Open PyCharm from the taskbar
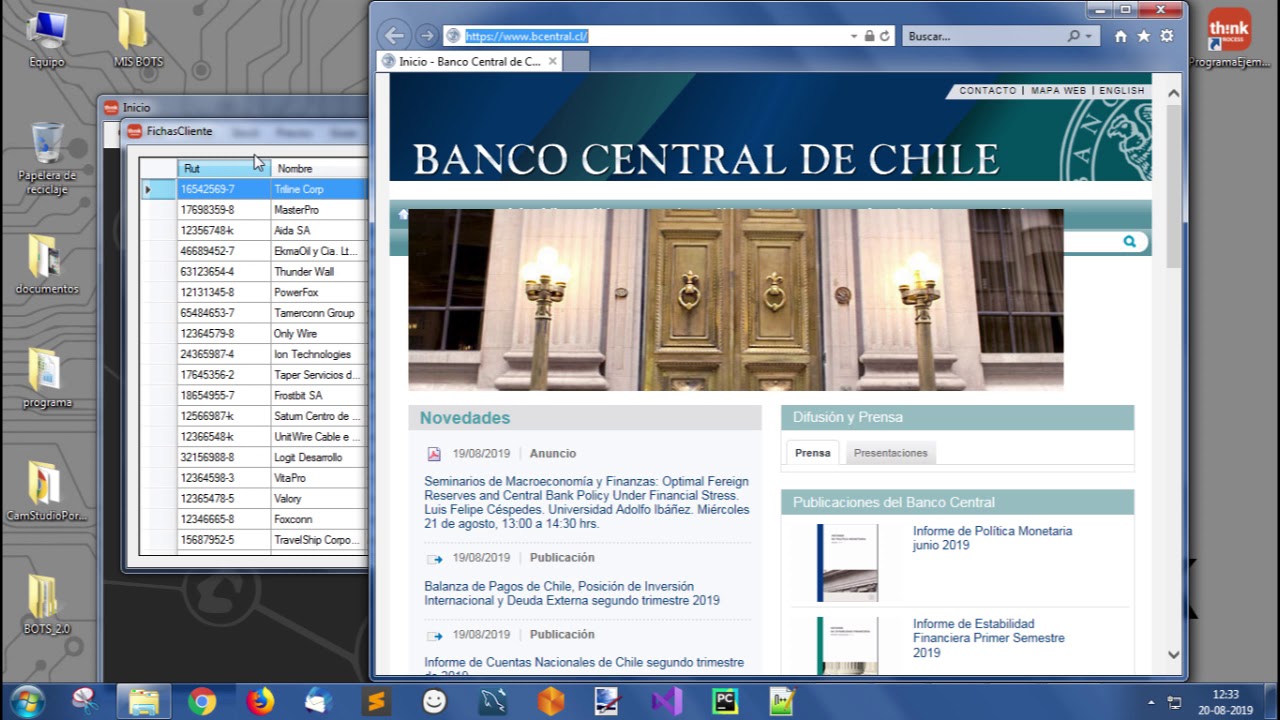The image size is (1280, 720). 724,702
